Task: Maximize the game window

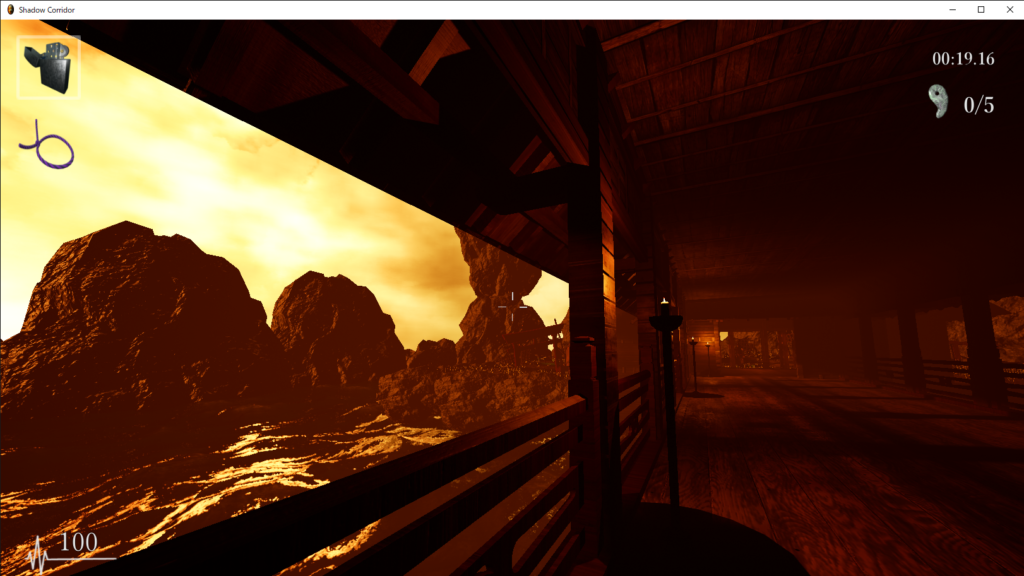Action: pos(980,9)
